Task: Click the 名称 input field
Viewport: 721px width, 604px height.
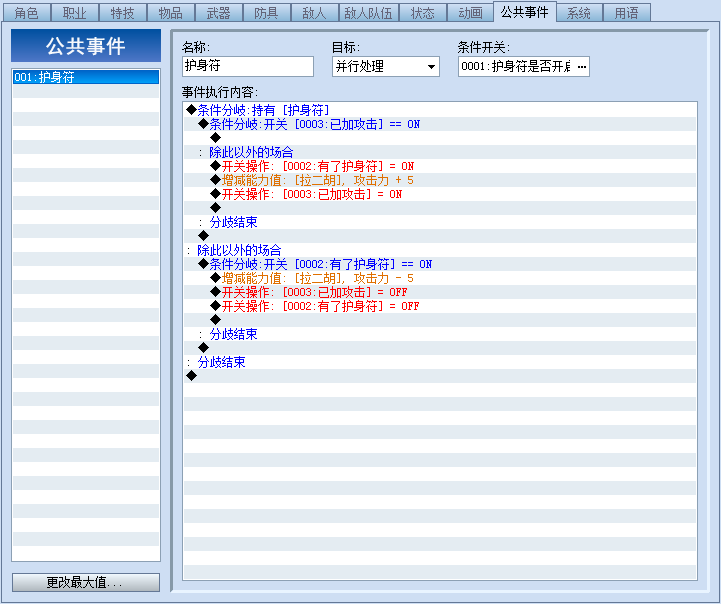Action: [x=248, y=66]
